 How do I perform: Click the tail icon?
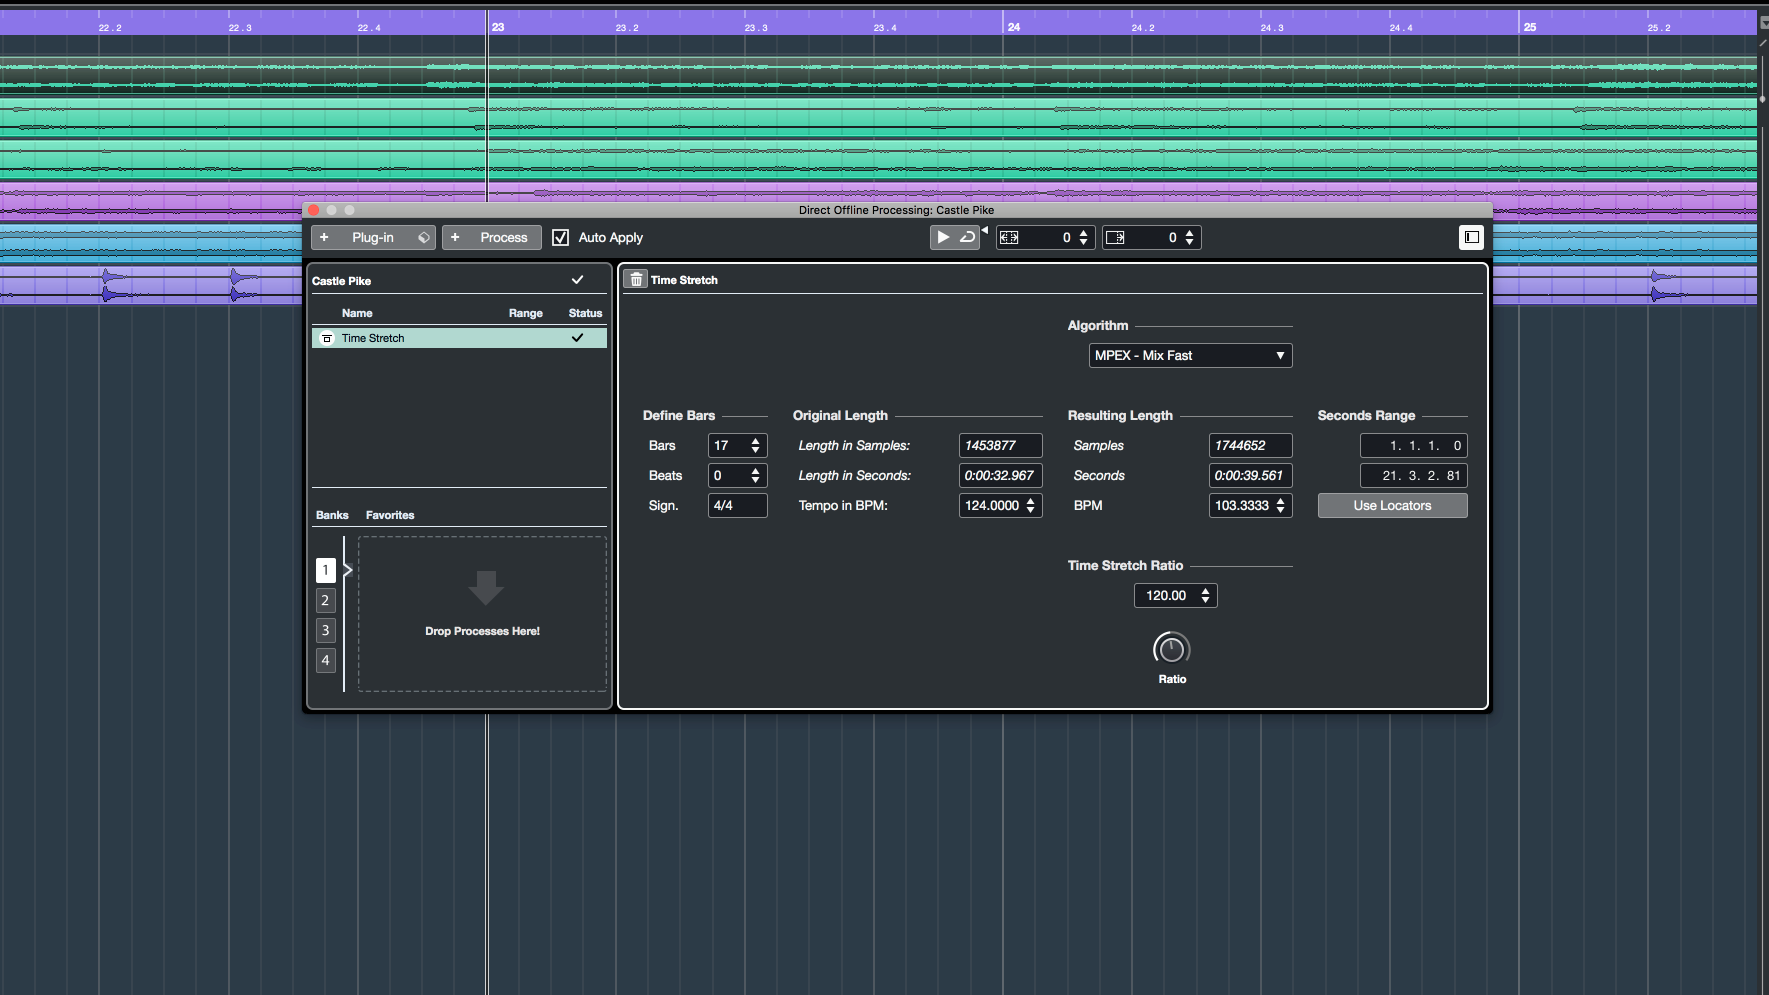pyautogui.click(x=1115, y=237)
